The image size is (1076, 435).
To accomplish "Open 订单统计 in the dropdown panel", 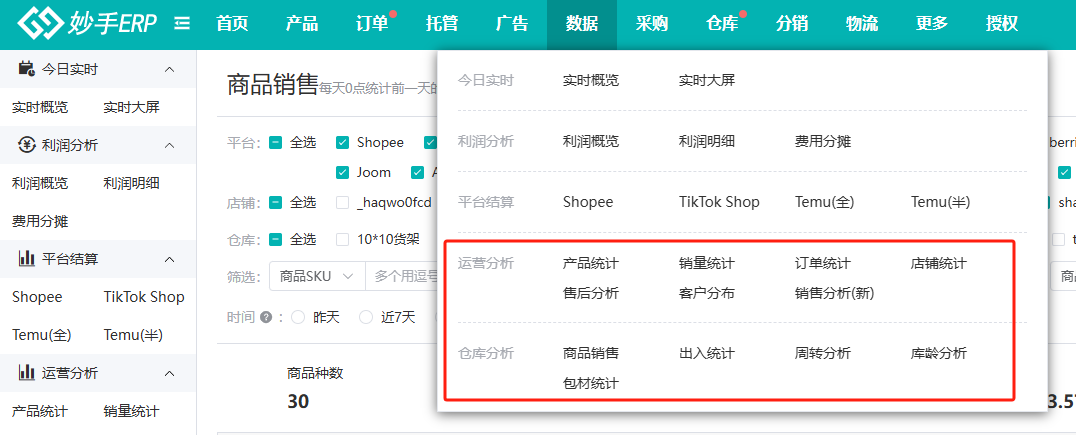I will tap(823, 263).
